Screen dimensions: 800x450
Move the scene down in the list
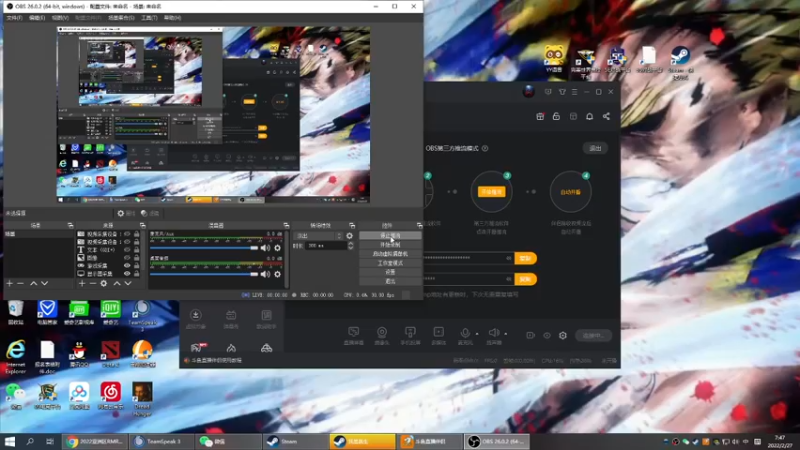pos(44,283)
